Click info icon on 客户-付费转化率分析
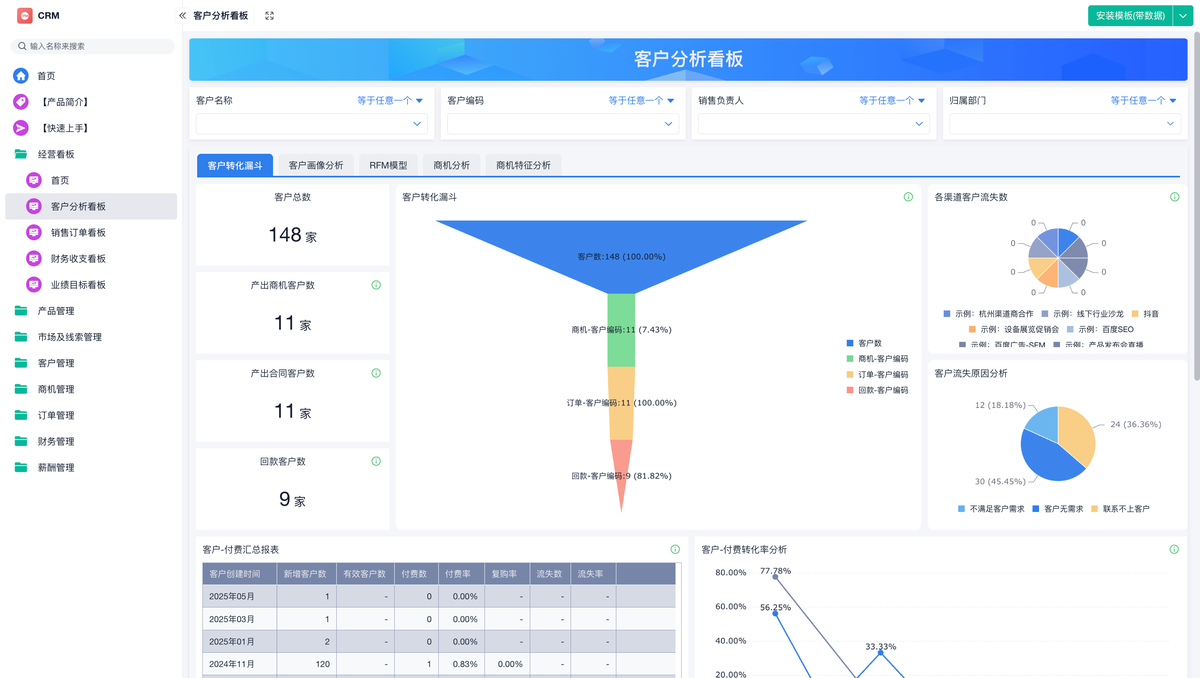The image size is (1200, 678). 1174,549
